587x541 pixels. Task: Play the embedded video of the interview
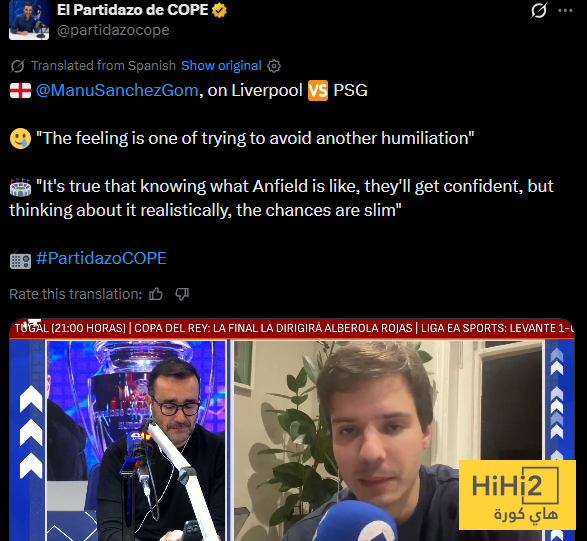pos(292,429)
